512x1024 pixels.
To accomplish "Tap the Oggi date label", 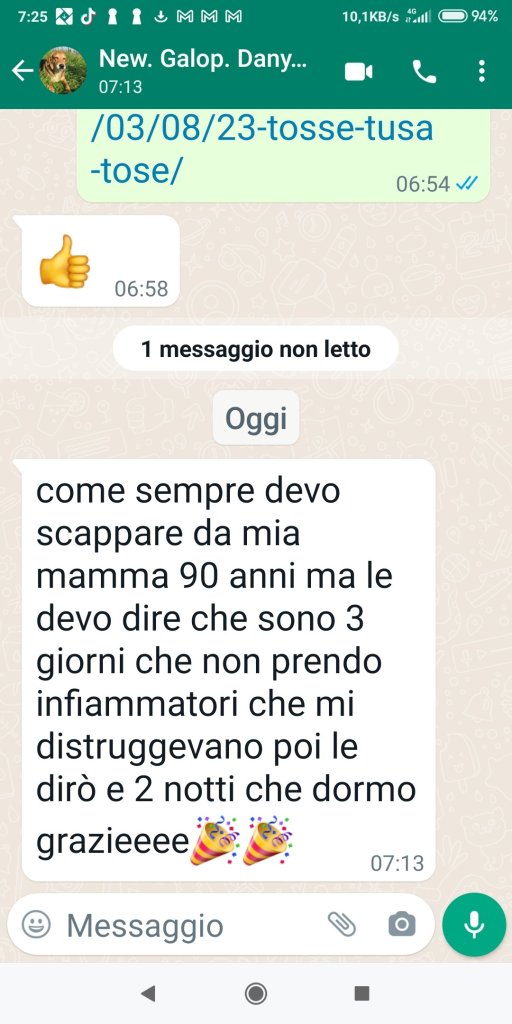I will click(x=256, y=418).
